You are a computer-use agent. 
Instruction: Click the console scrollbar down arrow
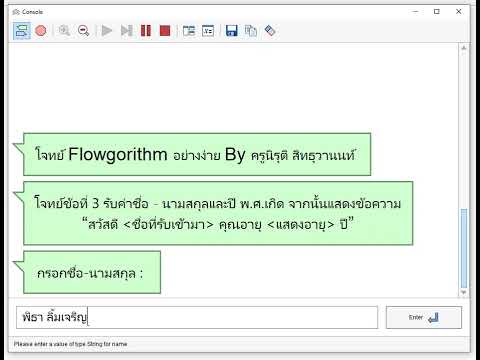pyautogui.click(x=464, y=292)
